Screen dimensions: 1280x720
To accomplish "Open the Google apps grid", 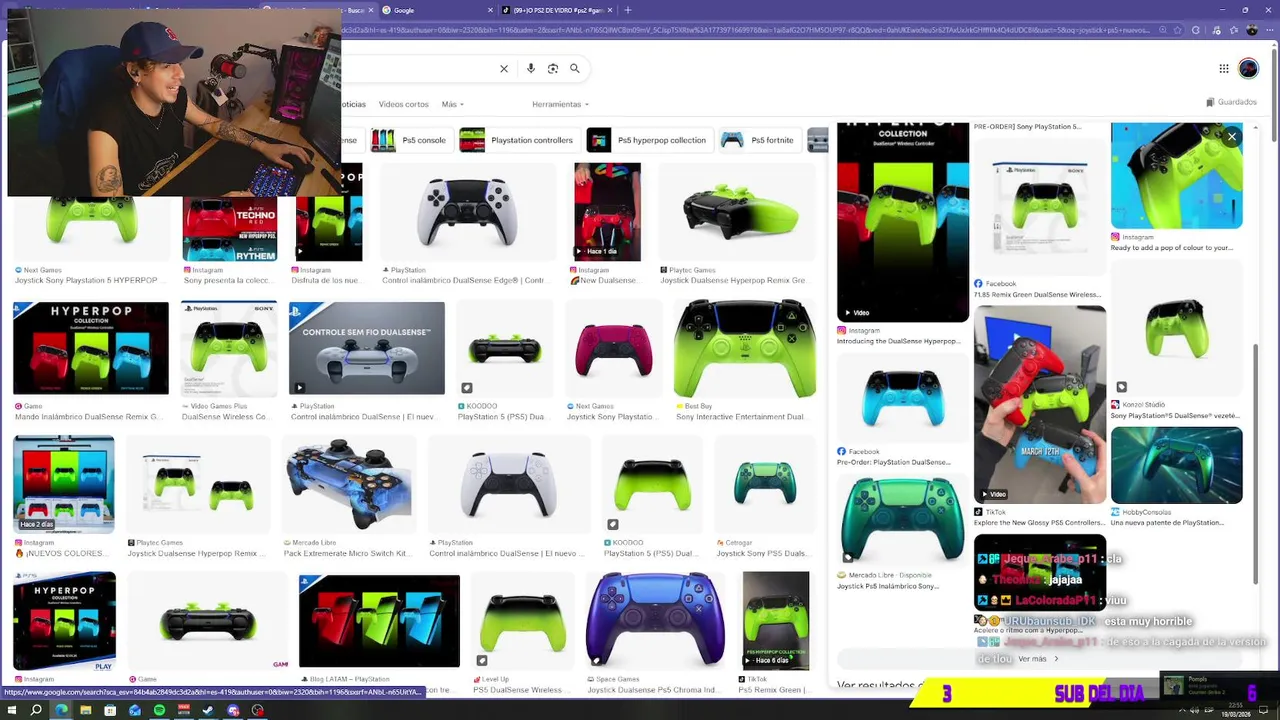I will coord(1224,69).
